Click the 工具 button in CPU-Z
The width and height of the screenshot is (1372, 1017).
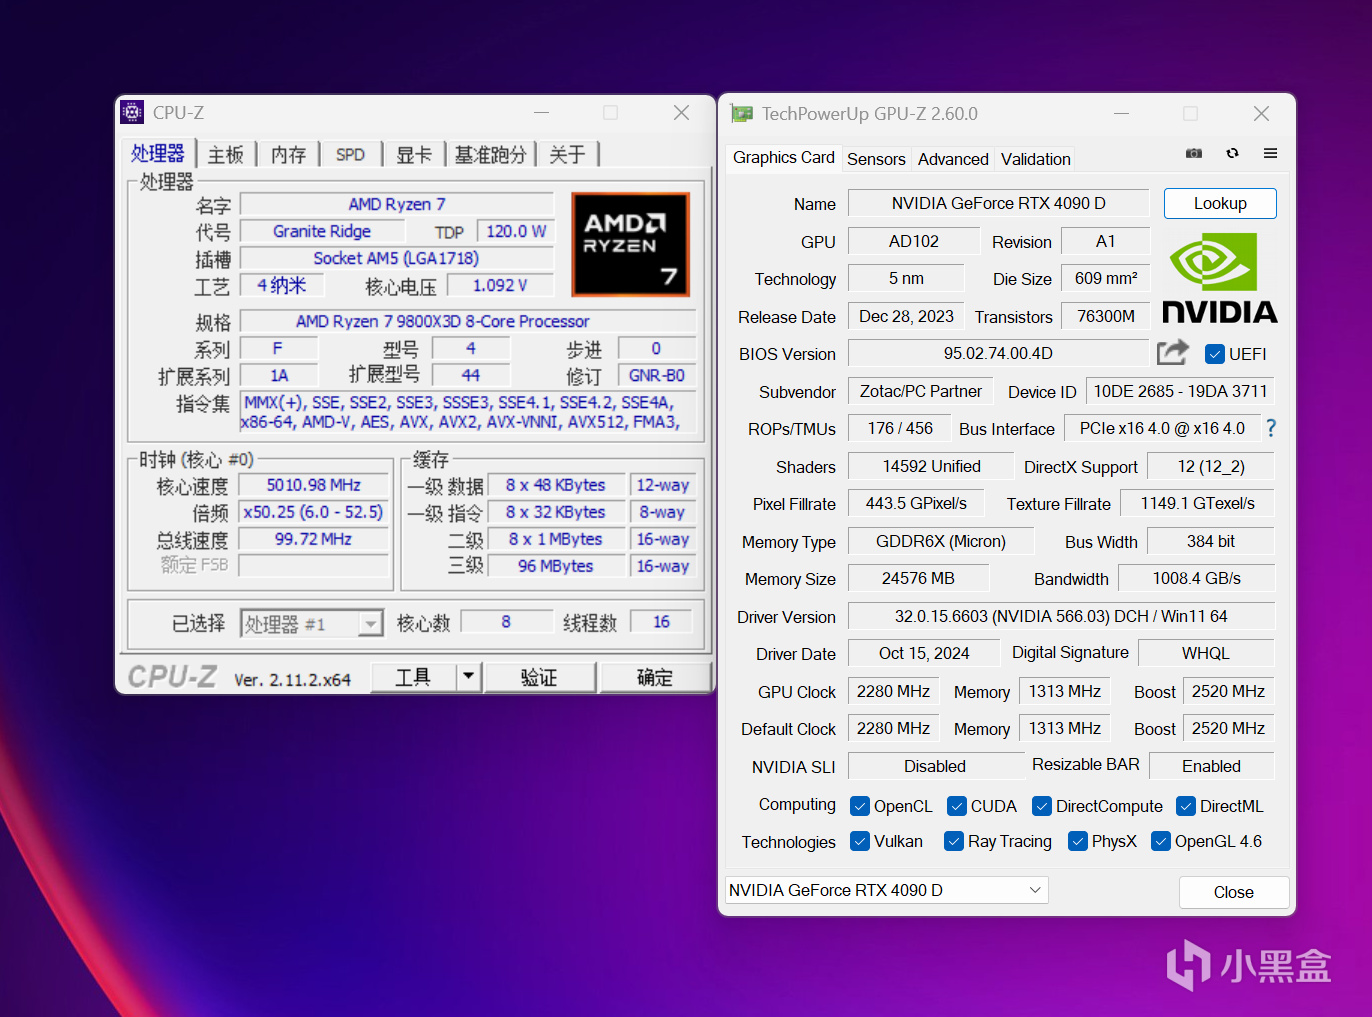pos(413,677)
